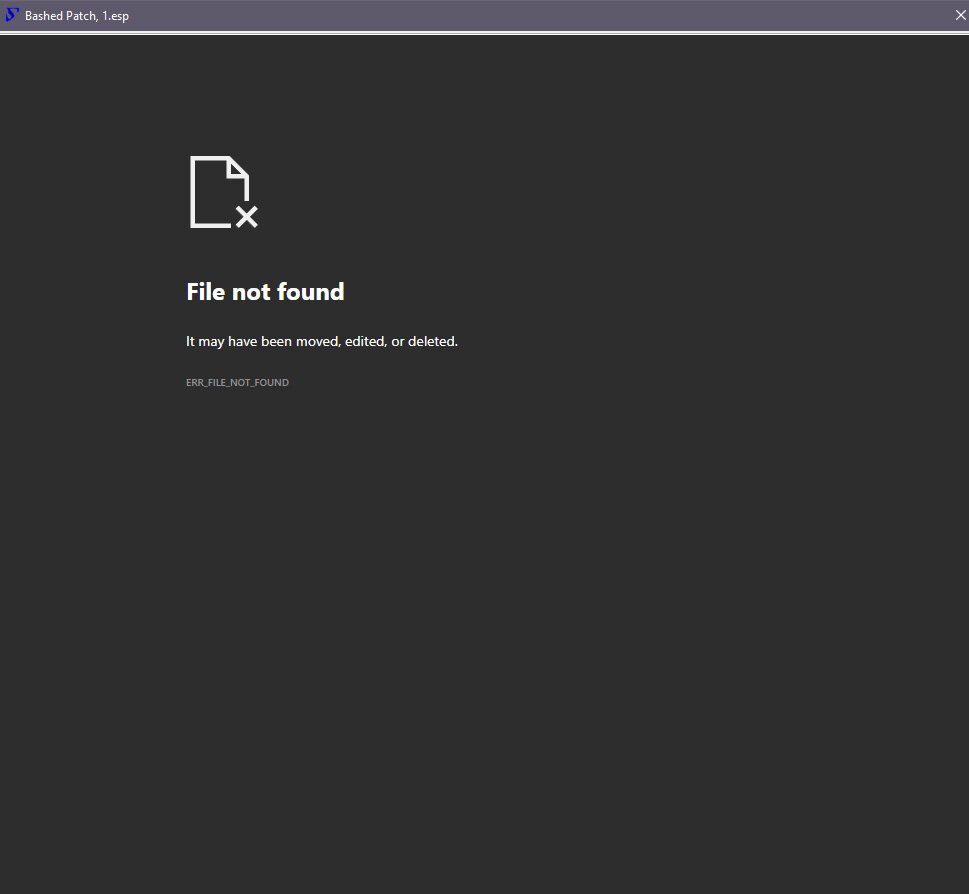Screen dimensions: 969x894
Task: Click the "It may have been moved" message
Action: 321,342
